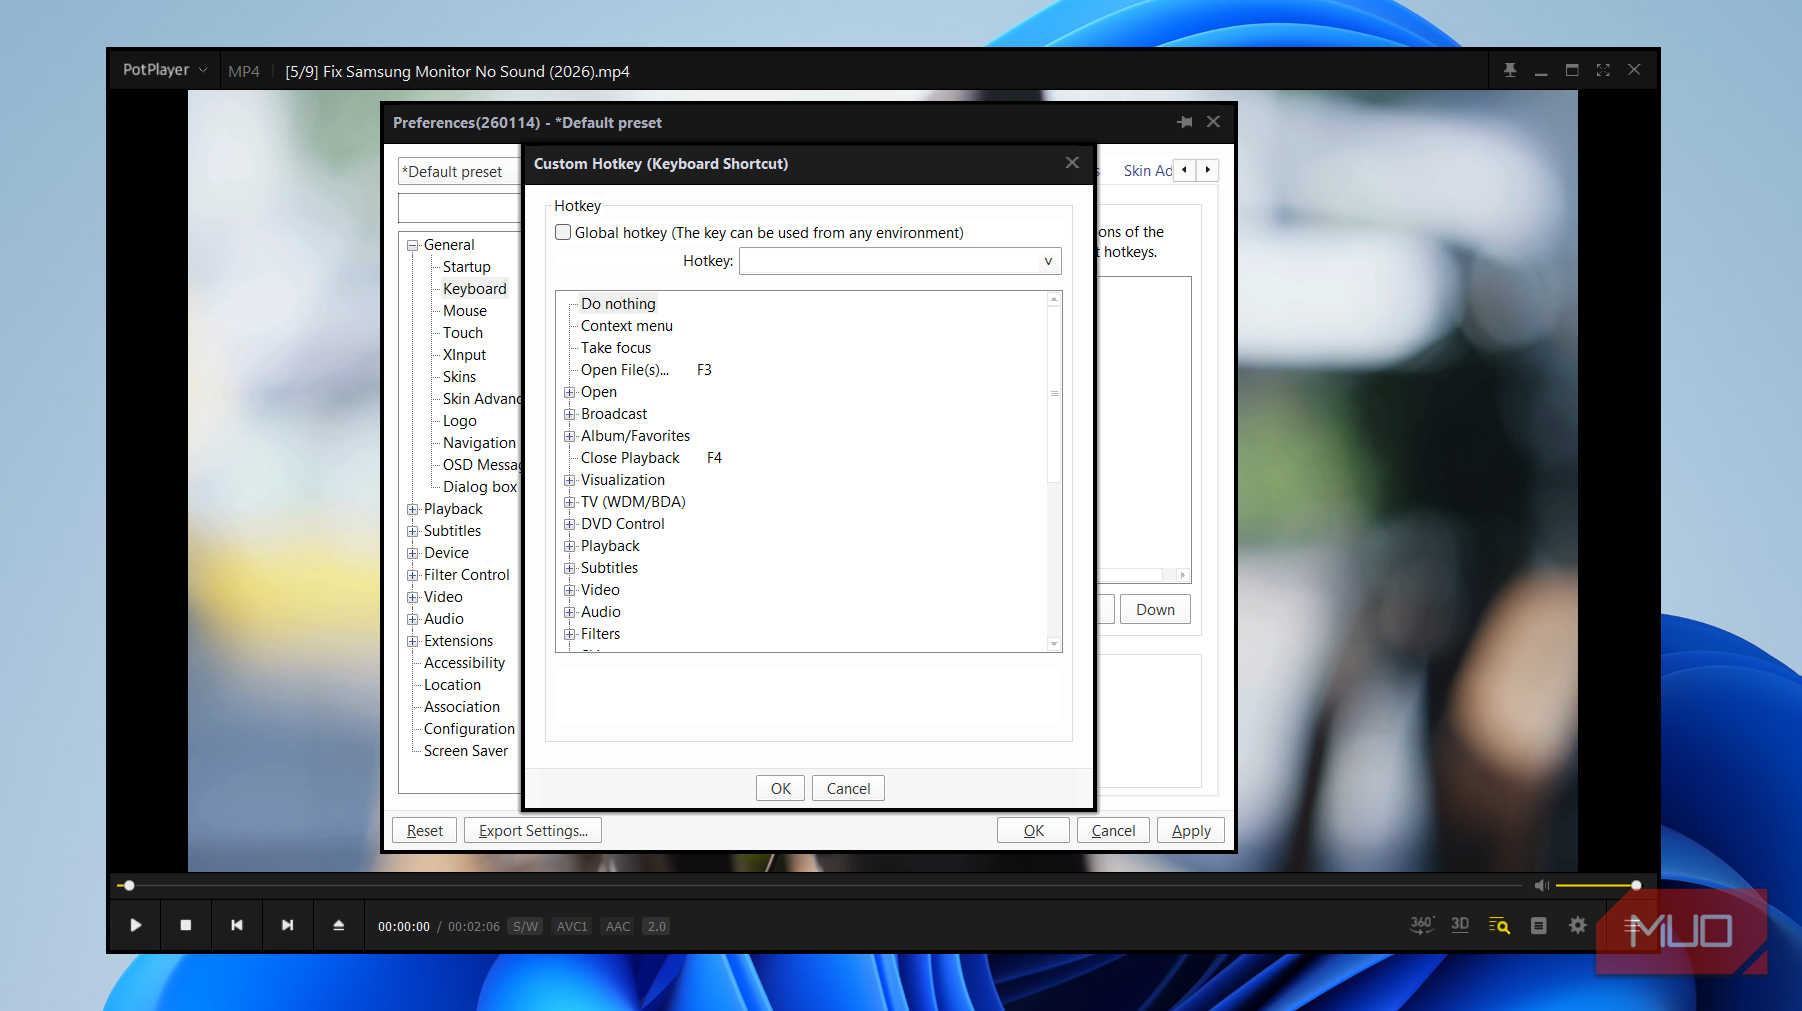Image resolution: width=1802 pixels, height=1011 pixels.
Task: Expand the Broadcast action group
Action: pos(569,414)
